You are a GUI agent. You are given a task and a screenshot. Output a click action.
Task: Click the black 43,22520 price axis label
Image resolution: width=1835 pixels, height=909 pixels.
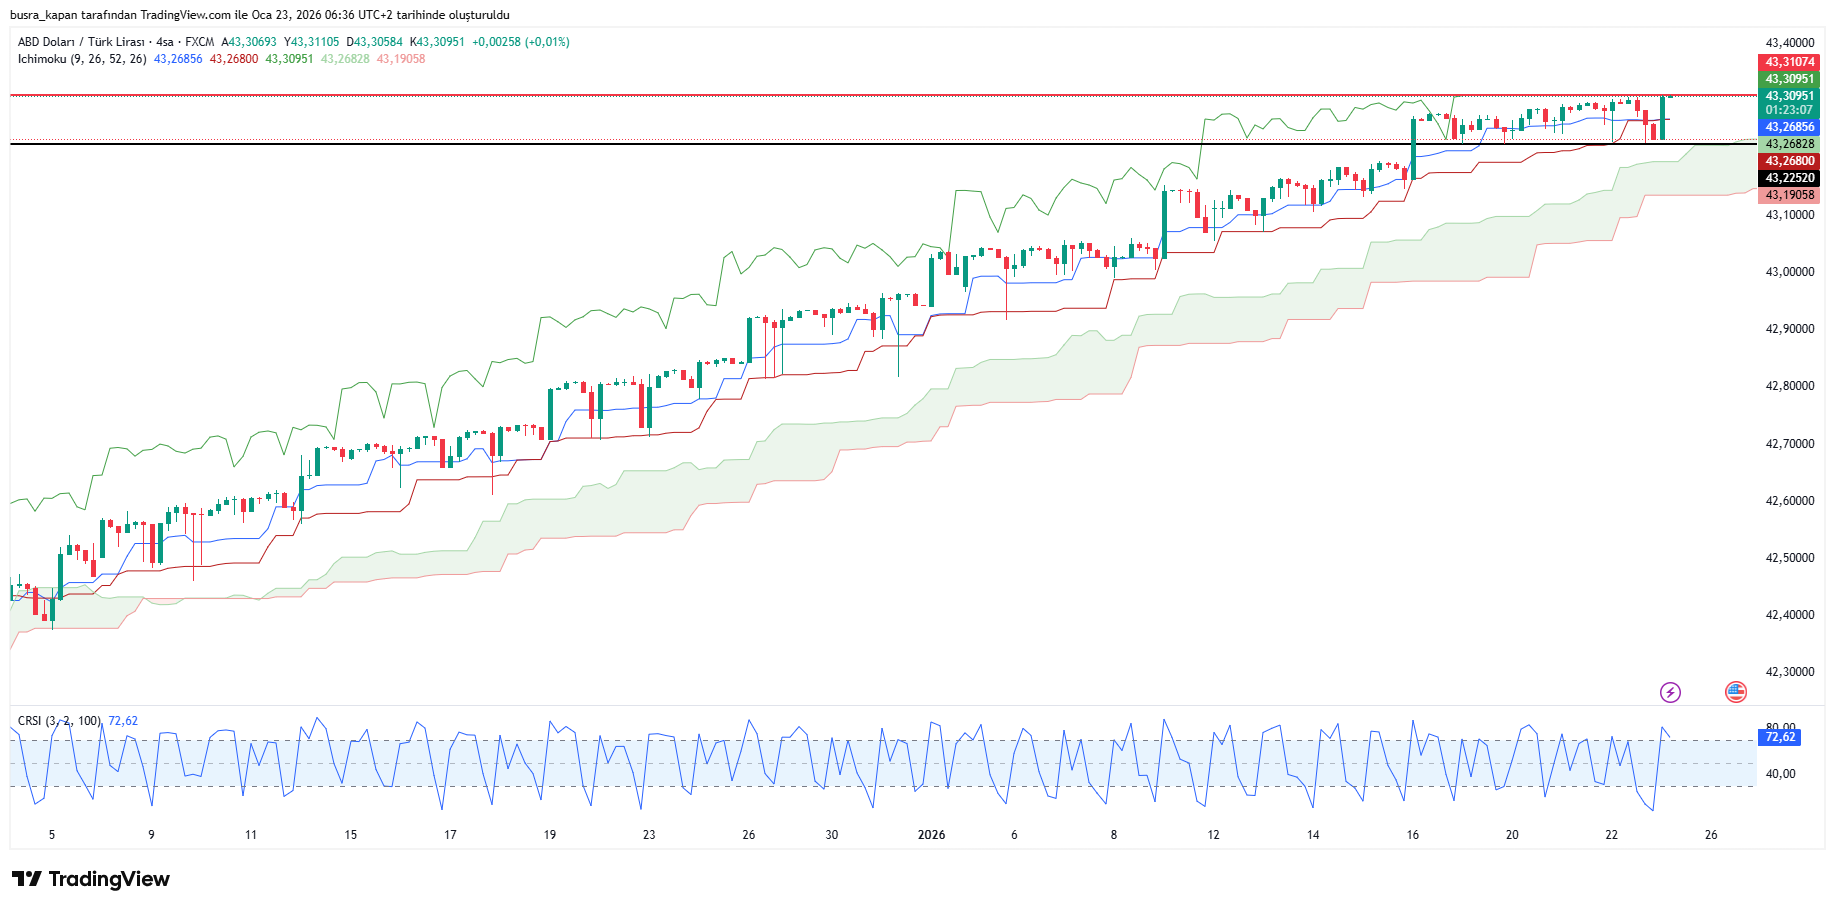click(1789, 178)
